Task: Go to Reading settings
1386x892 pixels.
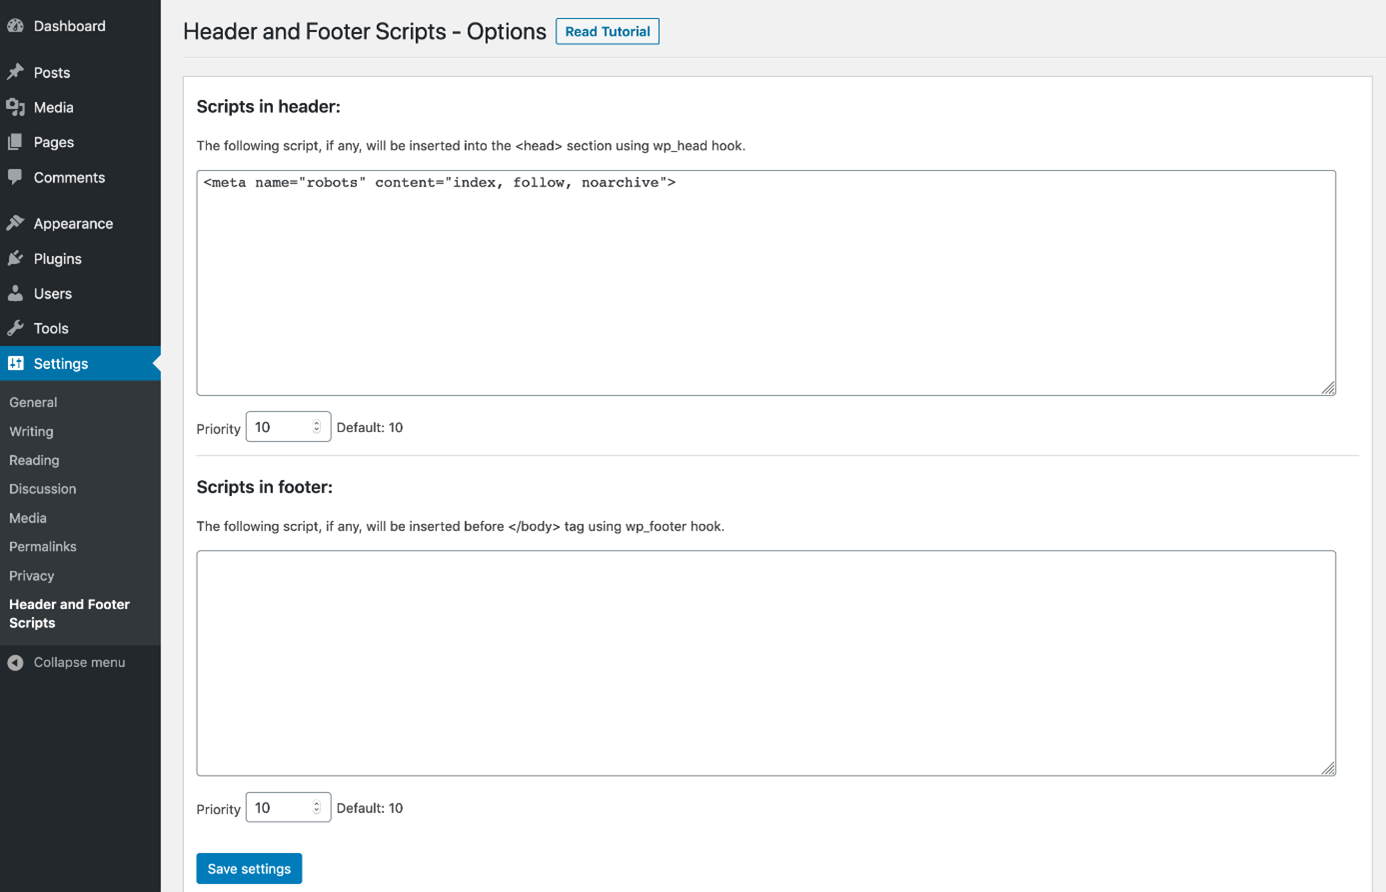Action: (x=34, y=460)
